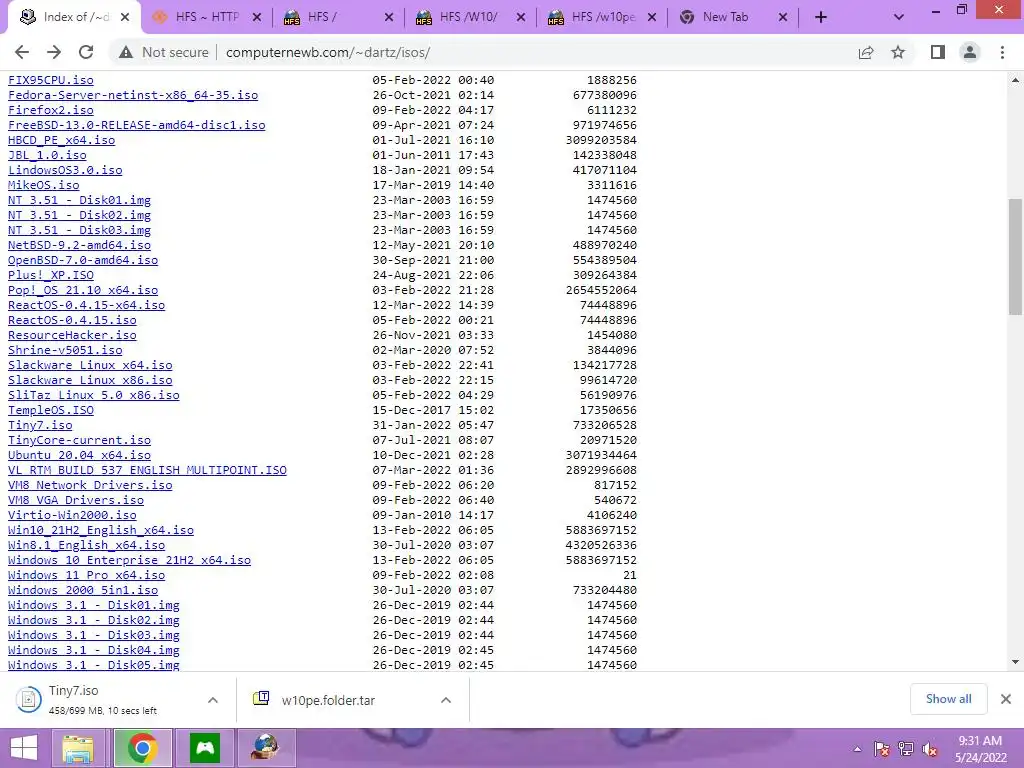
Task: Switch to New Tab tab
Action: (733, 18)
